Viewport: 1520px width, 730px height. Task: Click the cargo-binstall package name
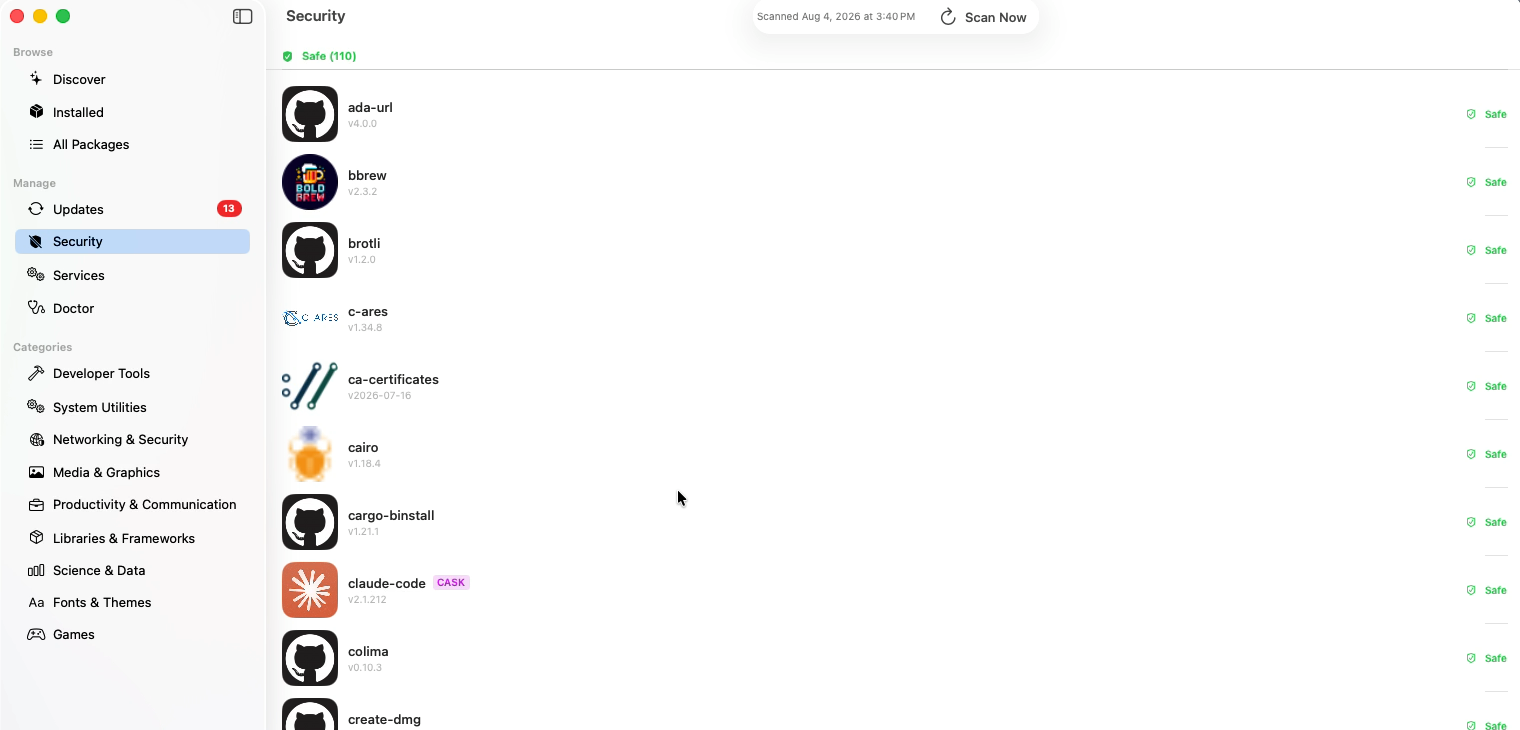point(391,515)
